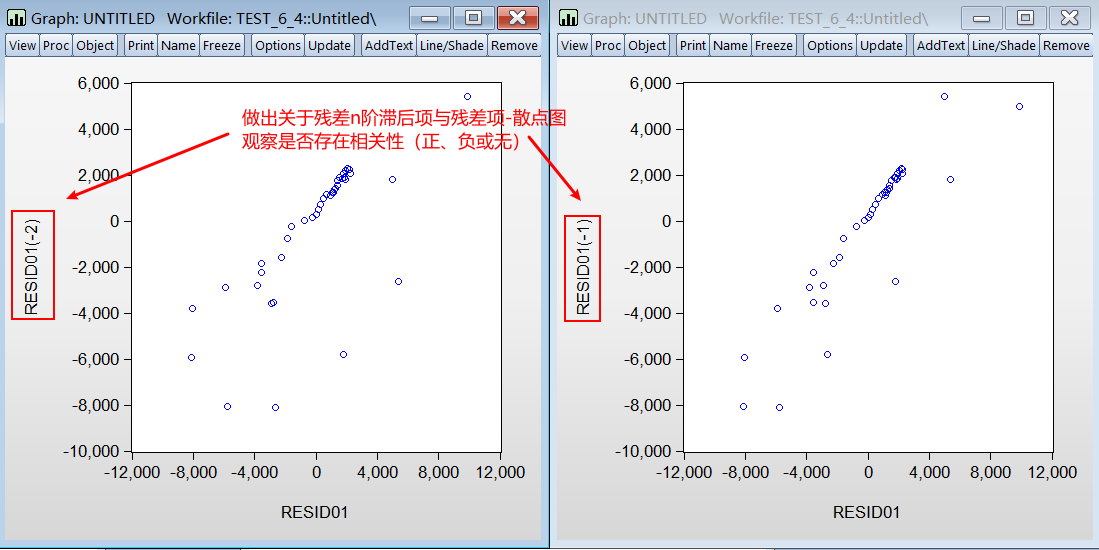This screenshot has height=550, width=1099.
Task: Click Line/Shade in the right graph window
Action: (1004, 46)
